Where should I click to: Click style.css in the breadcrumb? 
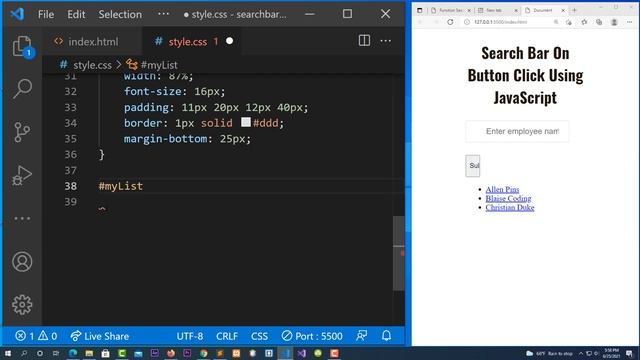point(92,65)
